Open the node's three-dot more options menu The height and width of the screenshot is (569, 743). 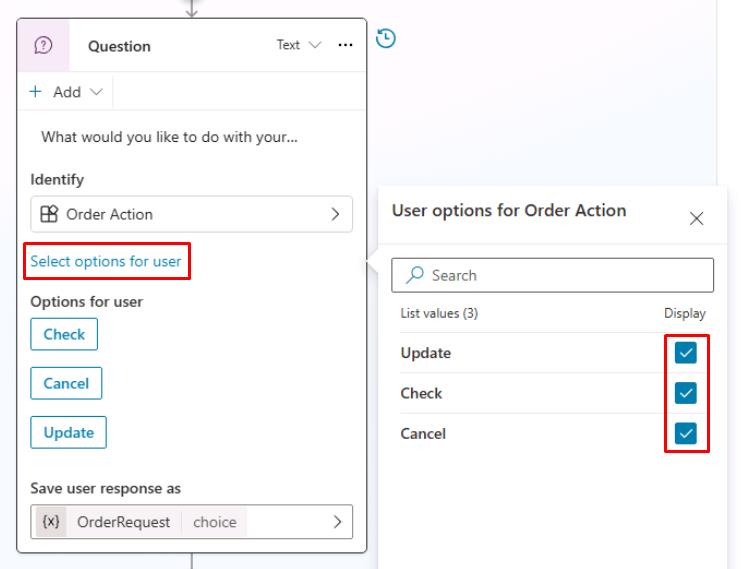point(345,45)
